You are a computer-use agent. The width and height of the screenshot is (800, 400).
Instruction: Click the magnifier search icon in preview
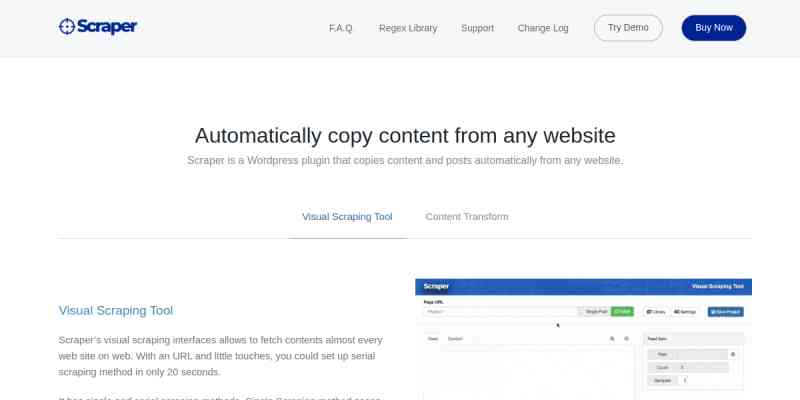point(612,339)
